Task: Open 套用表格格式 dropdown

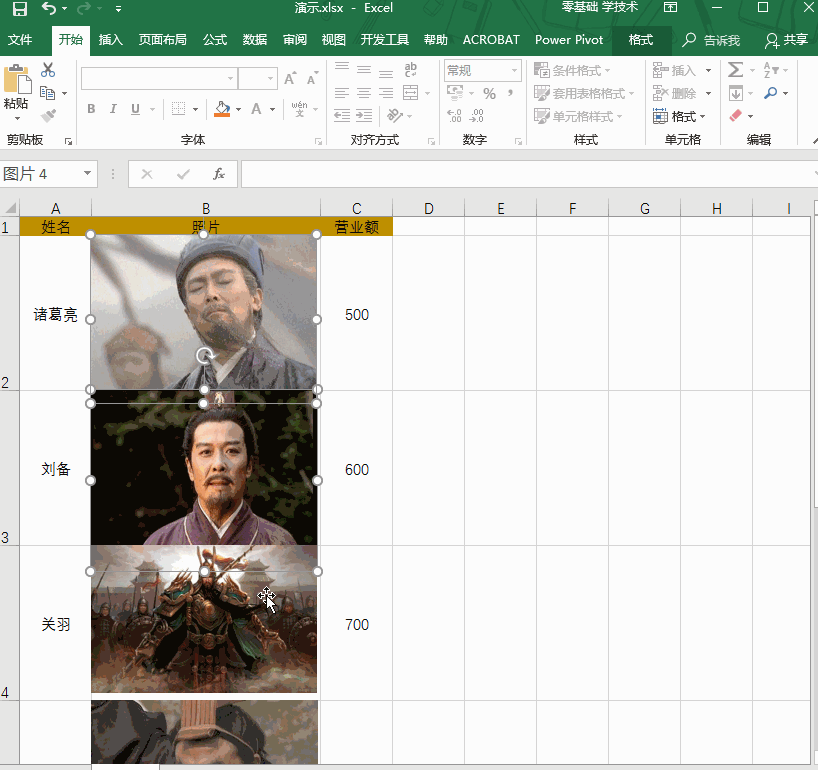Action: click(584, 93)
